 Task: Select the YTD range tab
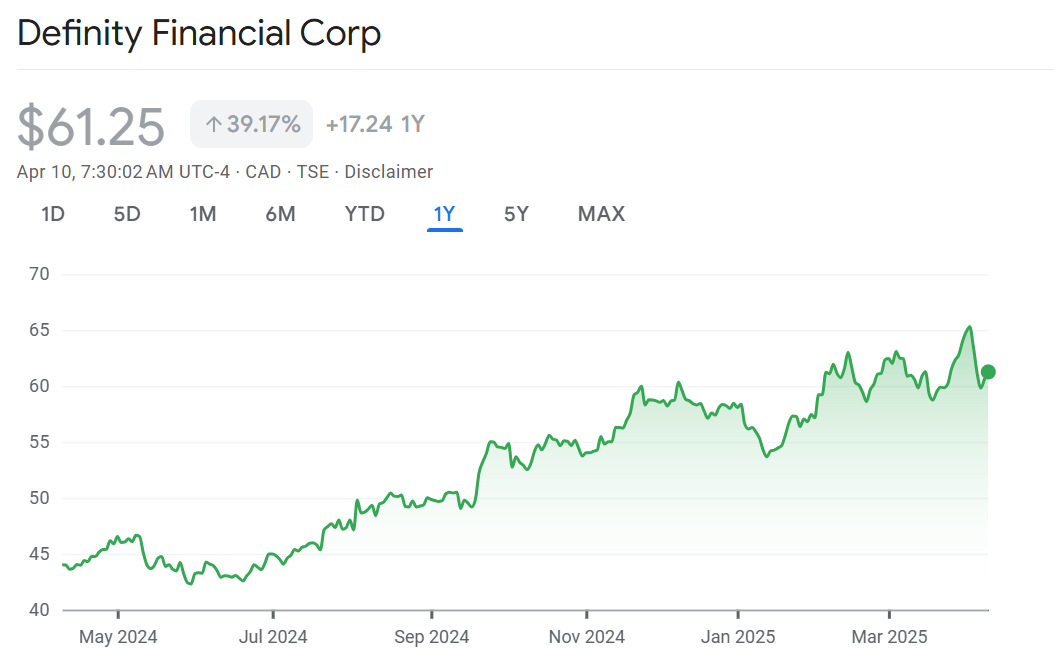click(365, 214)
